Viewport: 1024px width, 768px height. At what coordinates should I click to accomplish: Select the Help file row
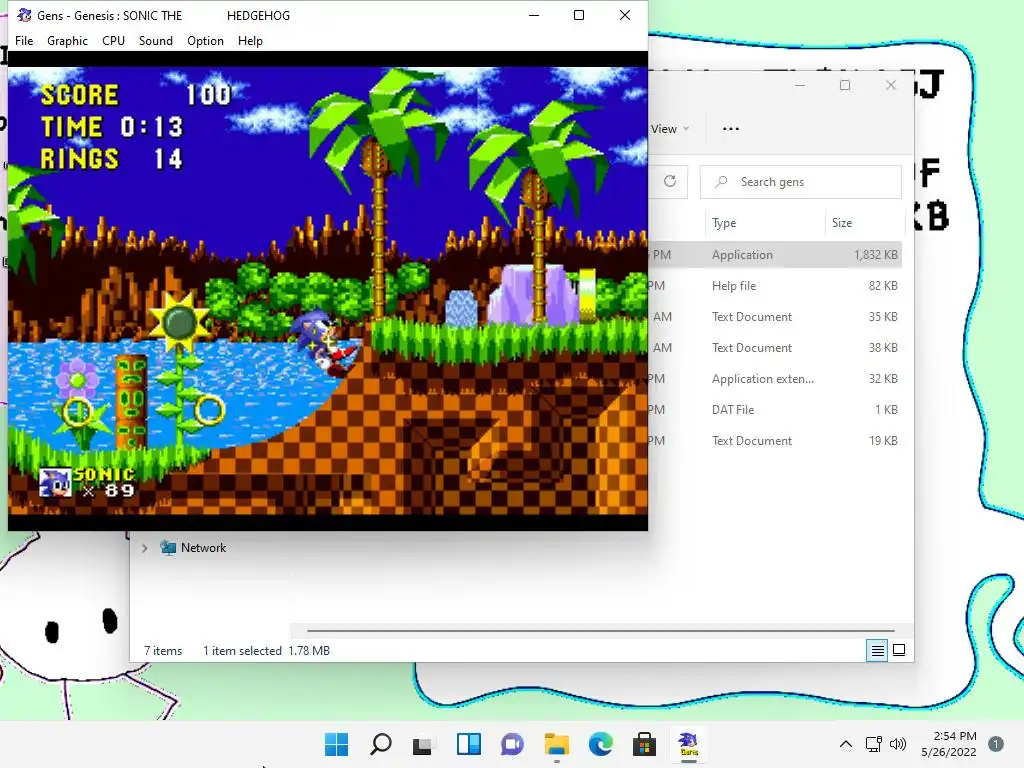click(x=776, y=285)
